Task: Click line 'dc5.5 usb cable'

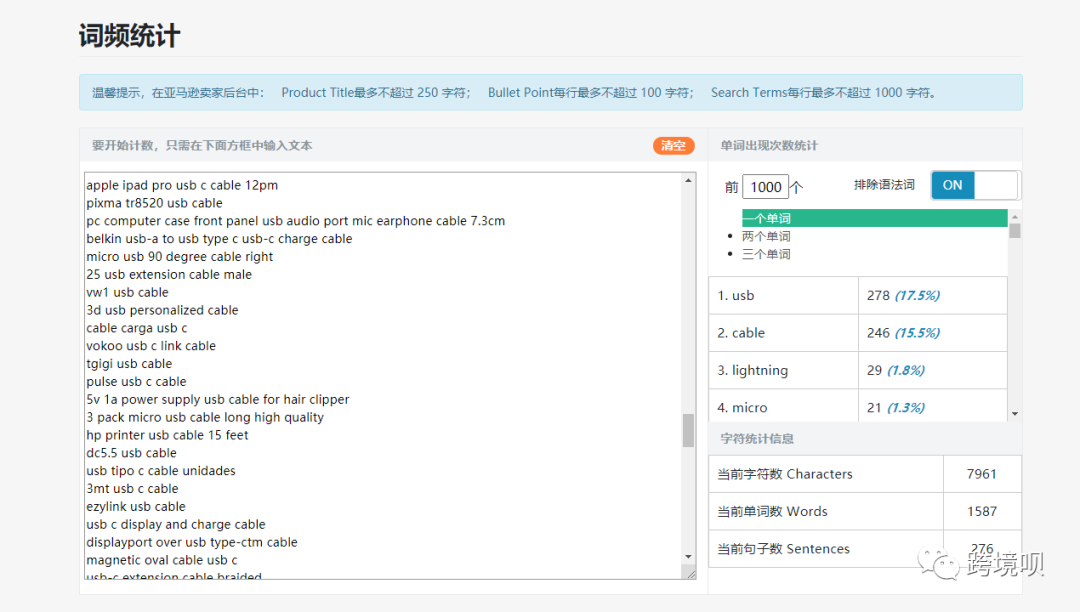Action: (x=132, y=454)
